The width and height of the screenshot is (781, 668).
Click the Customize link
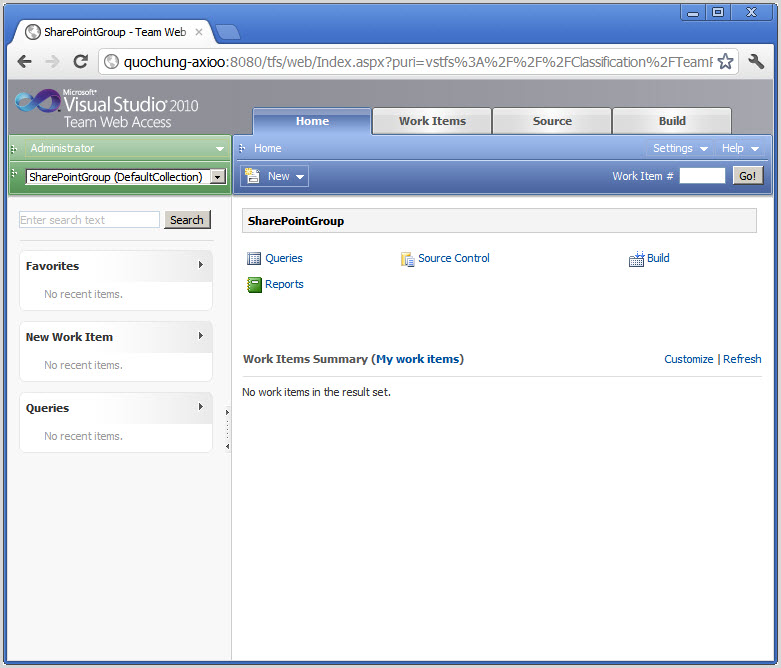[688, 359]
